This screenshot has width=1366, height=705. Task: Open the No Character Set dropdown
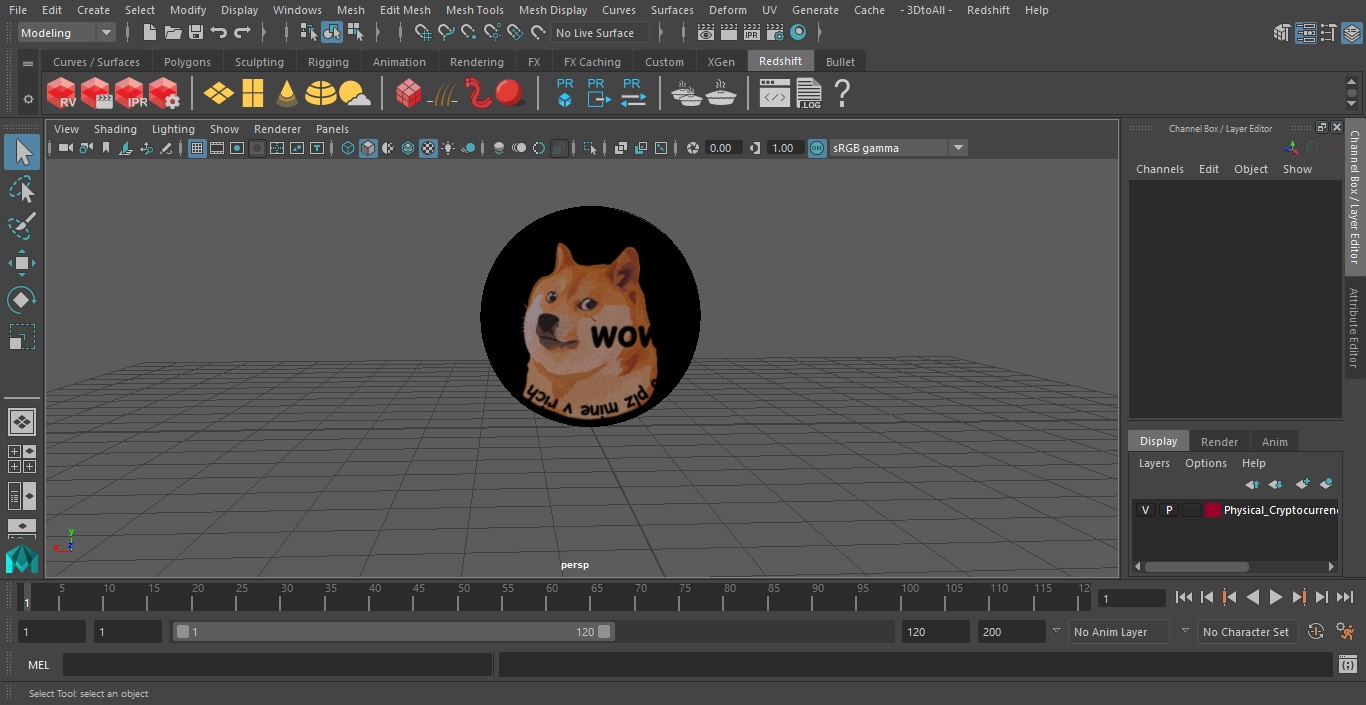(x=1247, y=632)
